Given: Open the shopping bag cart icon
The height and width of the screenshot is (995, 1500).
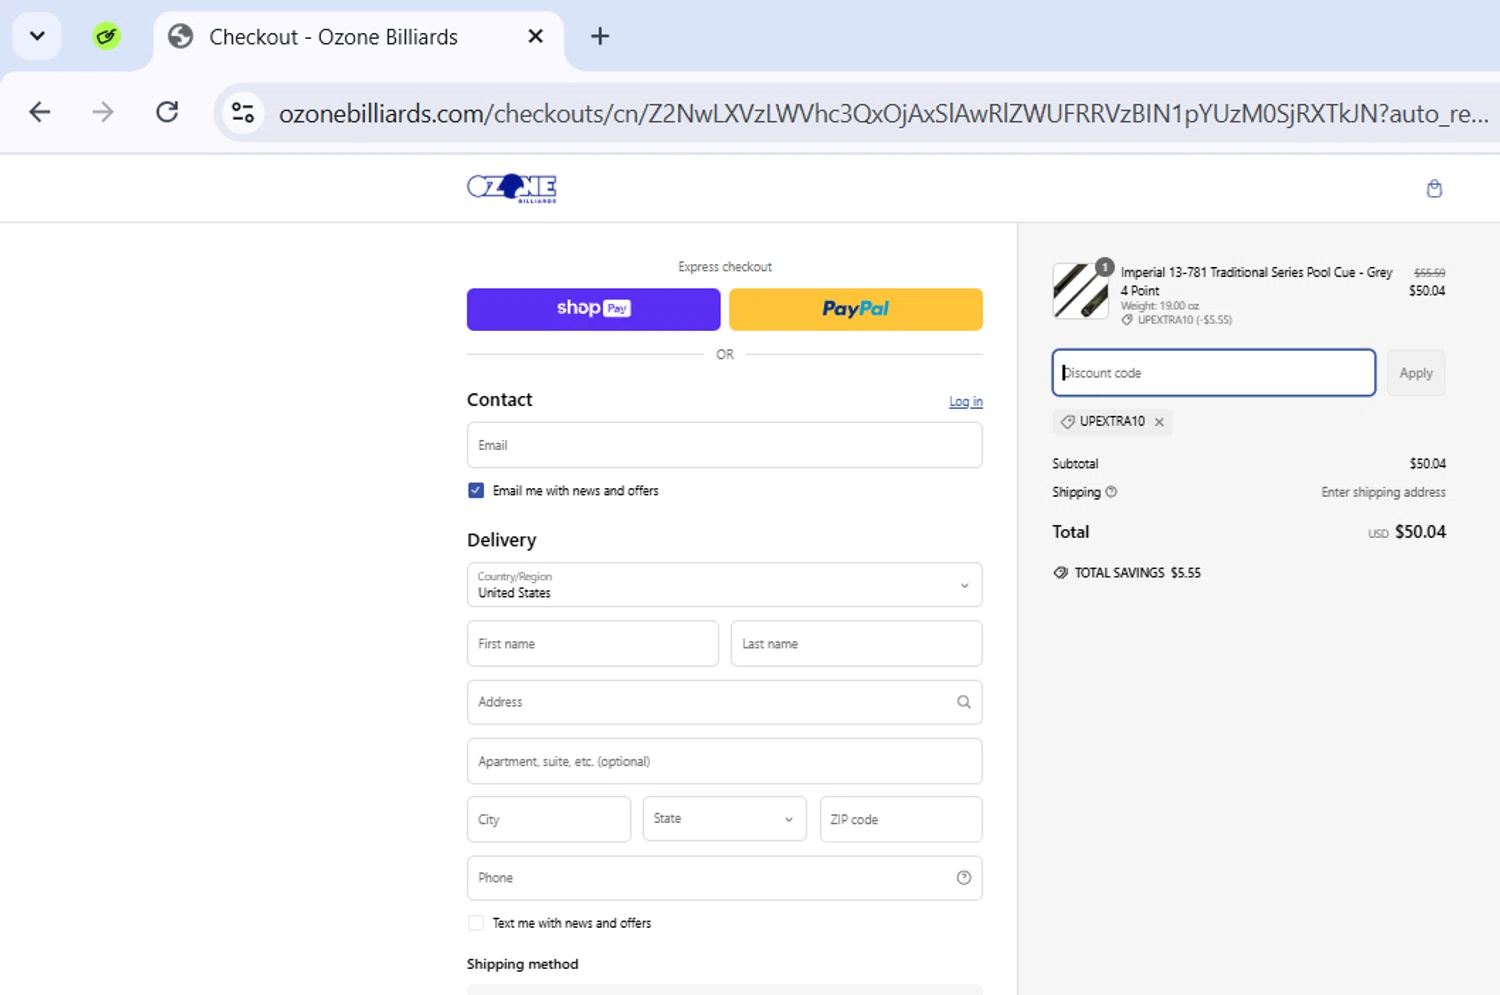Looking at the screenshot, I should click(1434, 189).
